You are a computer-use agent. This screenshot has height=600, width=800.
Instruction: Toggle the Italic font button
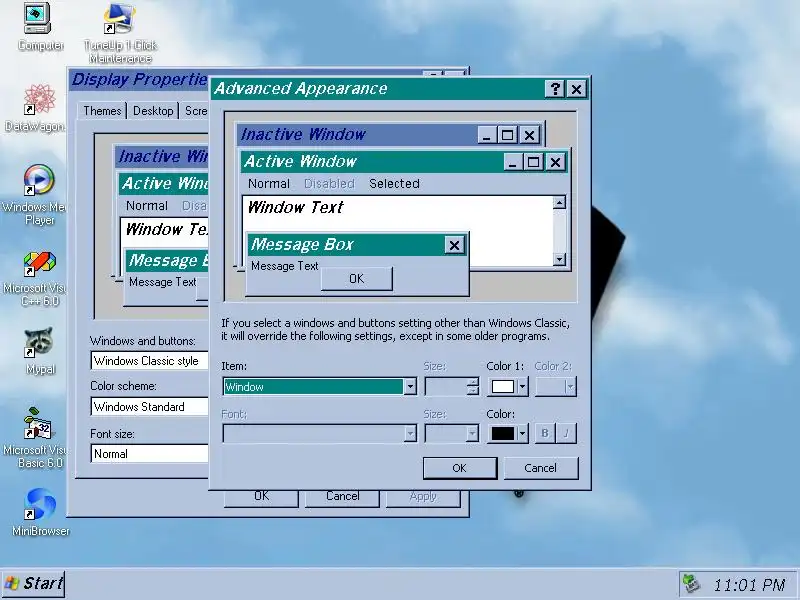(566, 434)
